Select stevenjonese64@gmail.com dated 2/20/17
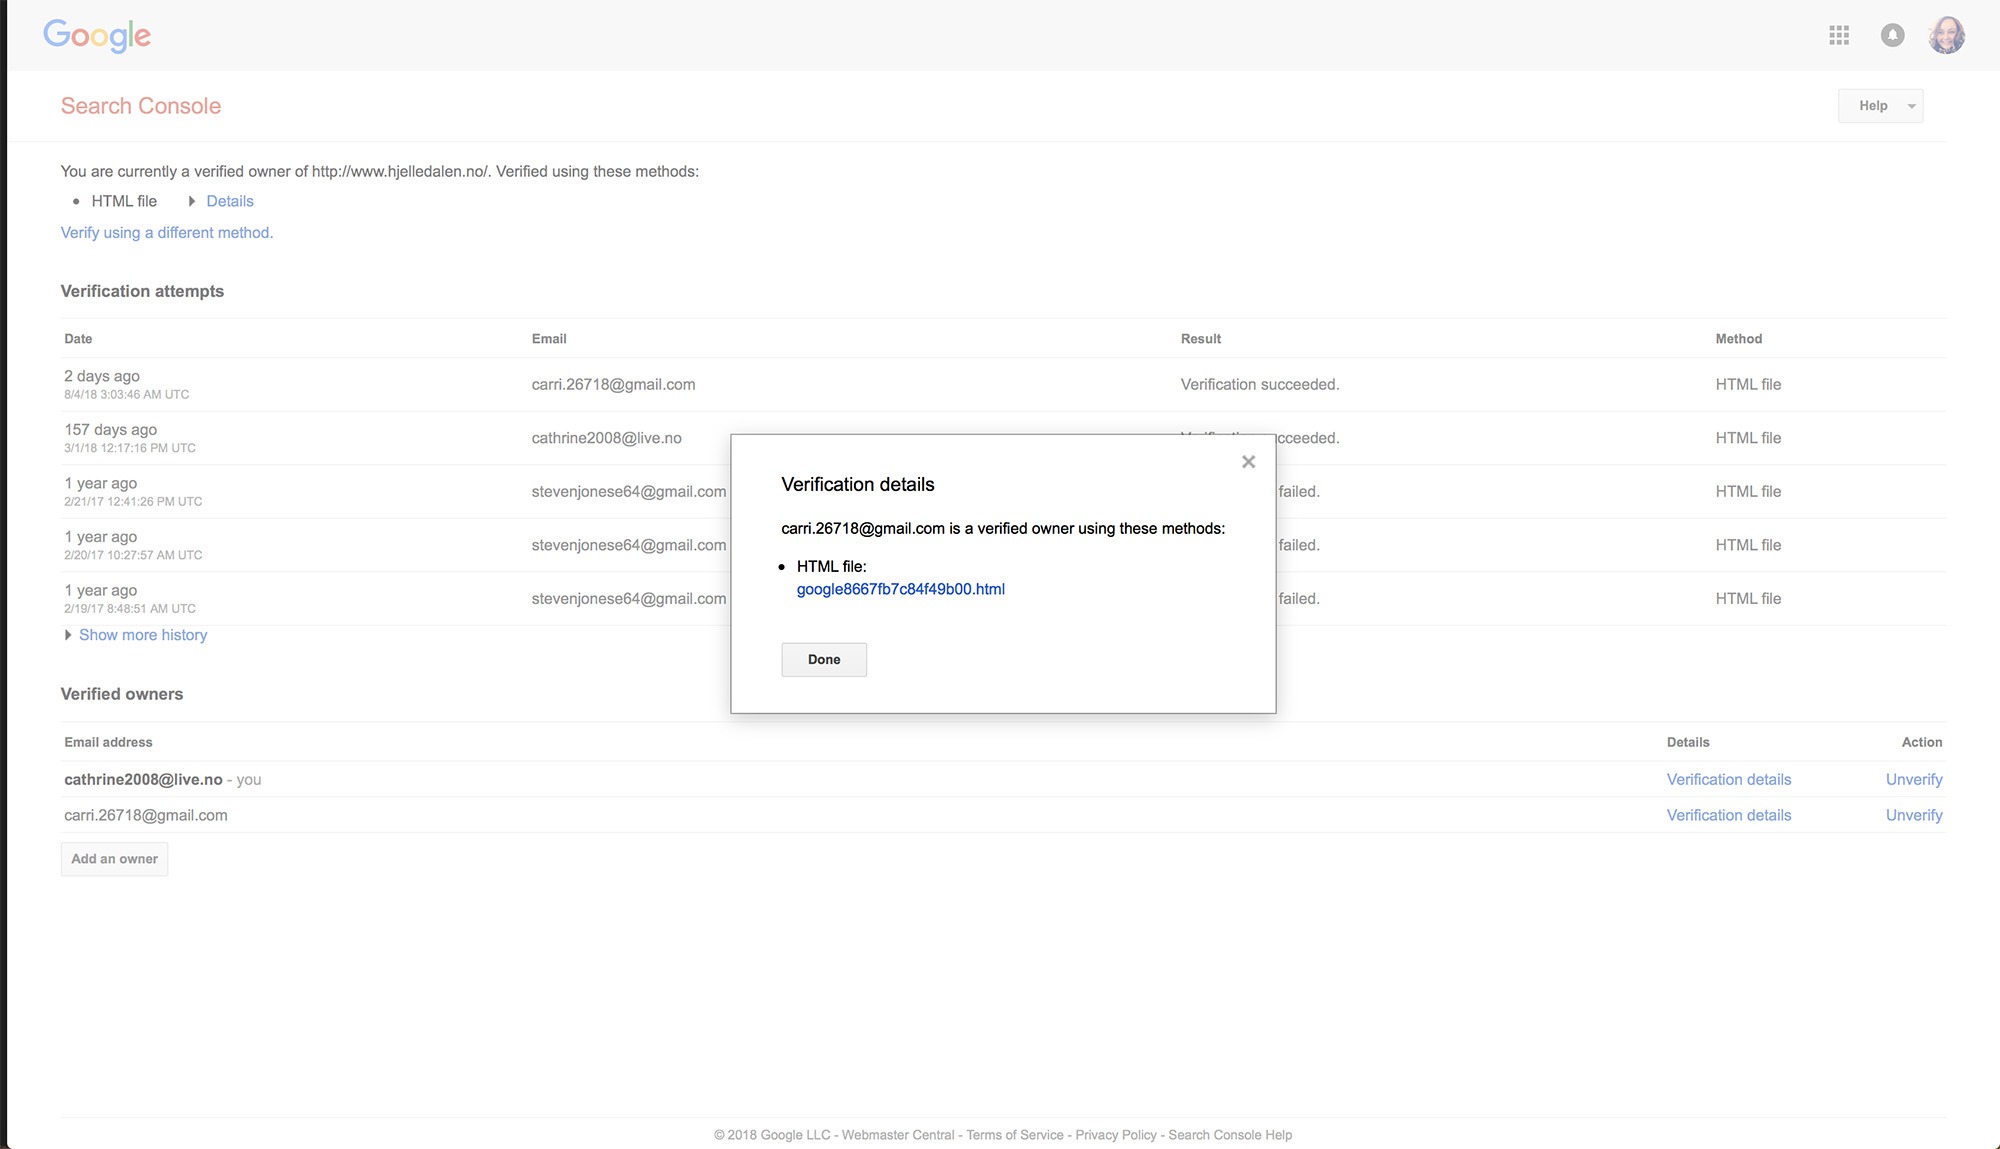 tap(629, 545)
